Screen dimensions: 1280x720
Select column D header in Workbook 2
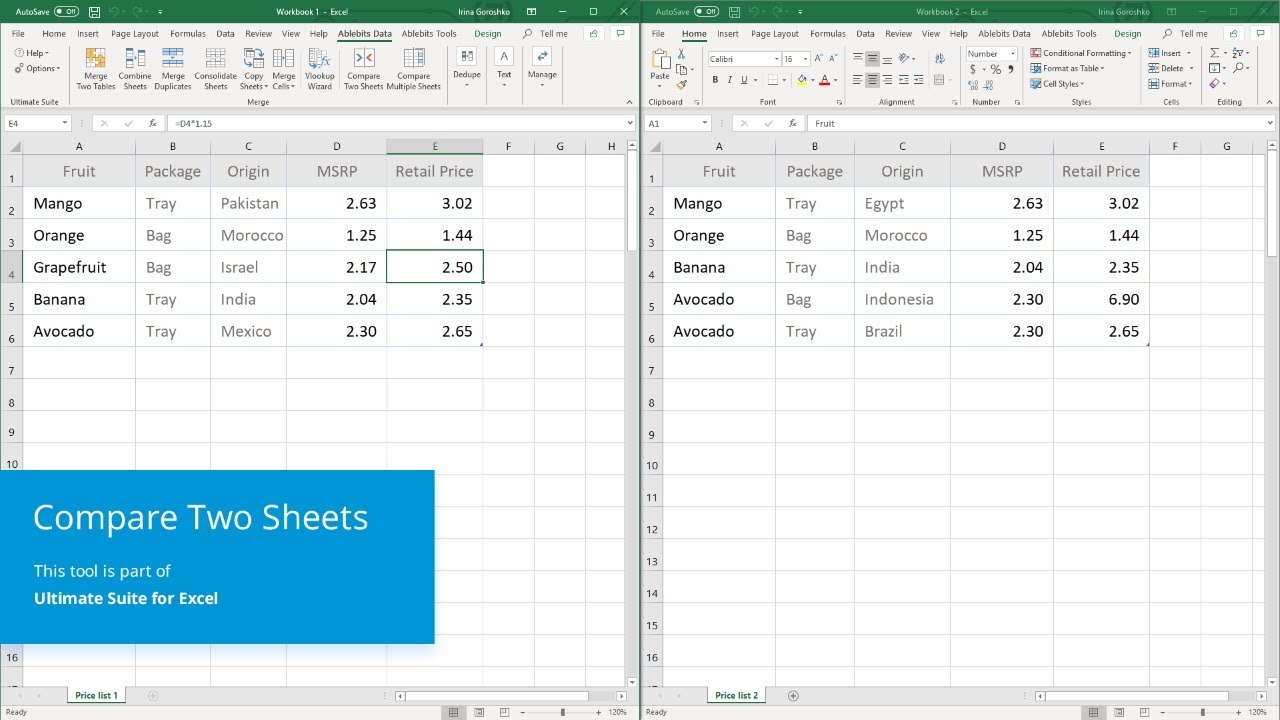point(1002,147)
